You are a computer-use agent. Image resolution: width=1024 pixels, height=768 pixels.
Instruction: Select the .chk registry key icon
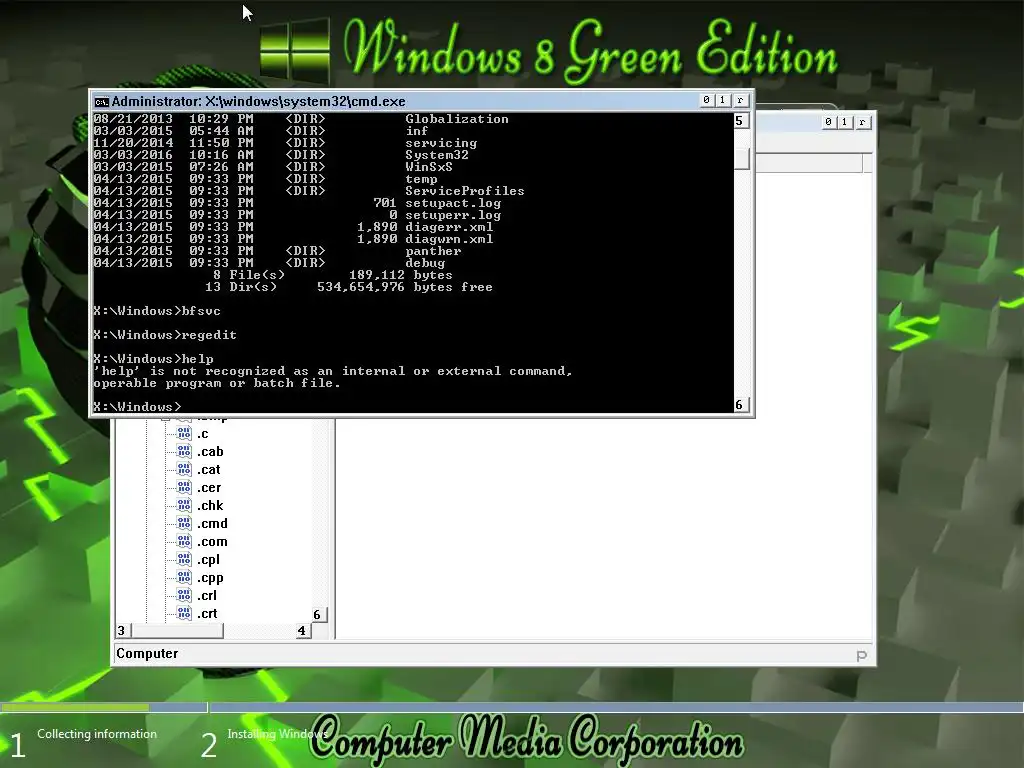(x=184, y=505)
